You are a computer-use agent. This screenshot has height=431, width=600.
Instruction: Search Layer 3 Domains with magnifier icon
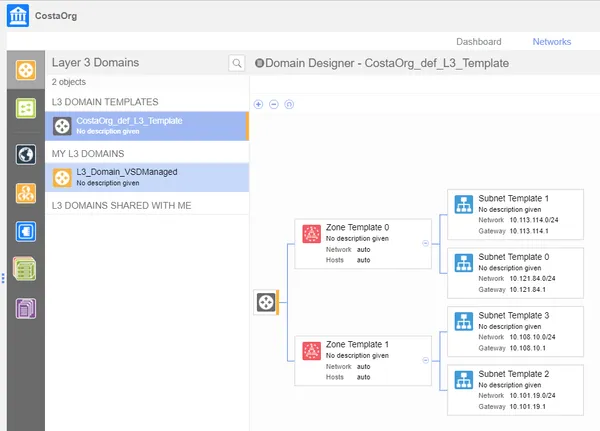[x=236, y=63]
